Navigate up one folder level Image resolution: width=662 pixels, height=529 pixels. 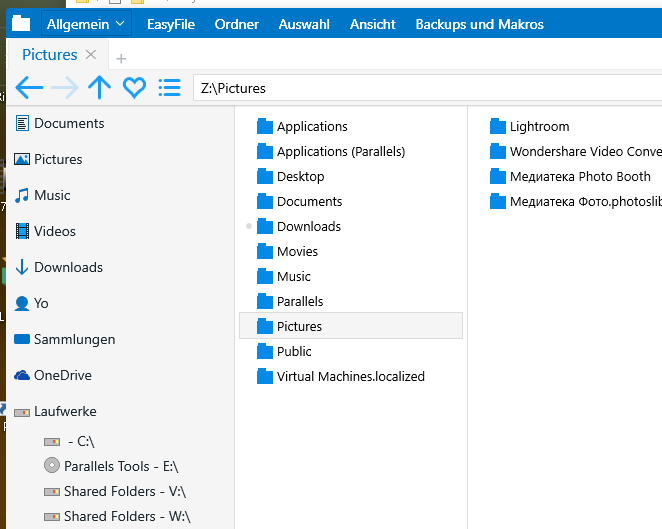[x=100, y=87]
